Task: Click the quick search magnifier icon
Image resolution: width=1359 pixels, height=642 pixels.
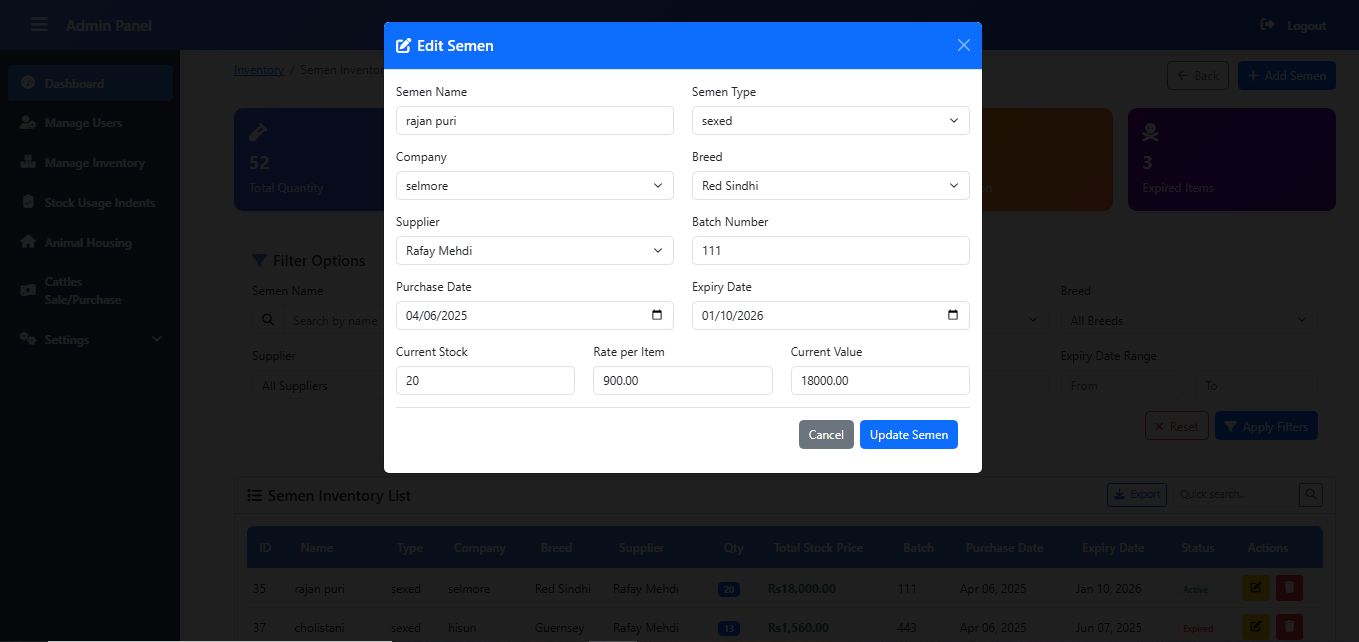Action: click(x=1311, y=494)
